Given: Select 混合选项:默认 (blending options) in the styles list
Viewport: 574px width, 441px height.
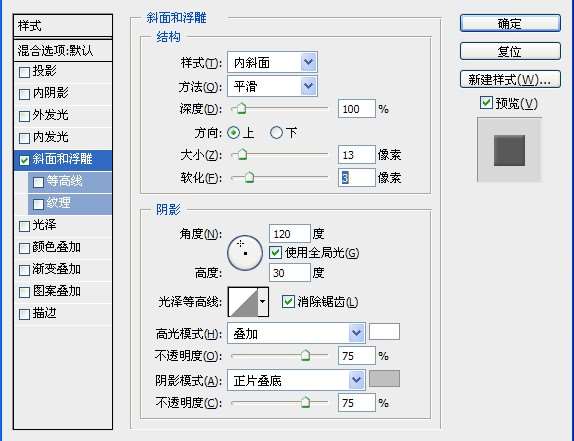Looking at the screenshot, I should [x=63, y=51].
